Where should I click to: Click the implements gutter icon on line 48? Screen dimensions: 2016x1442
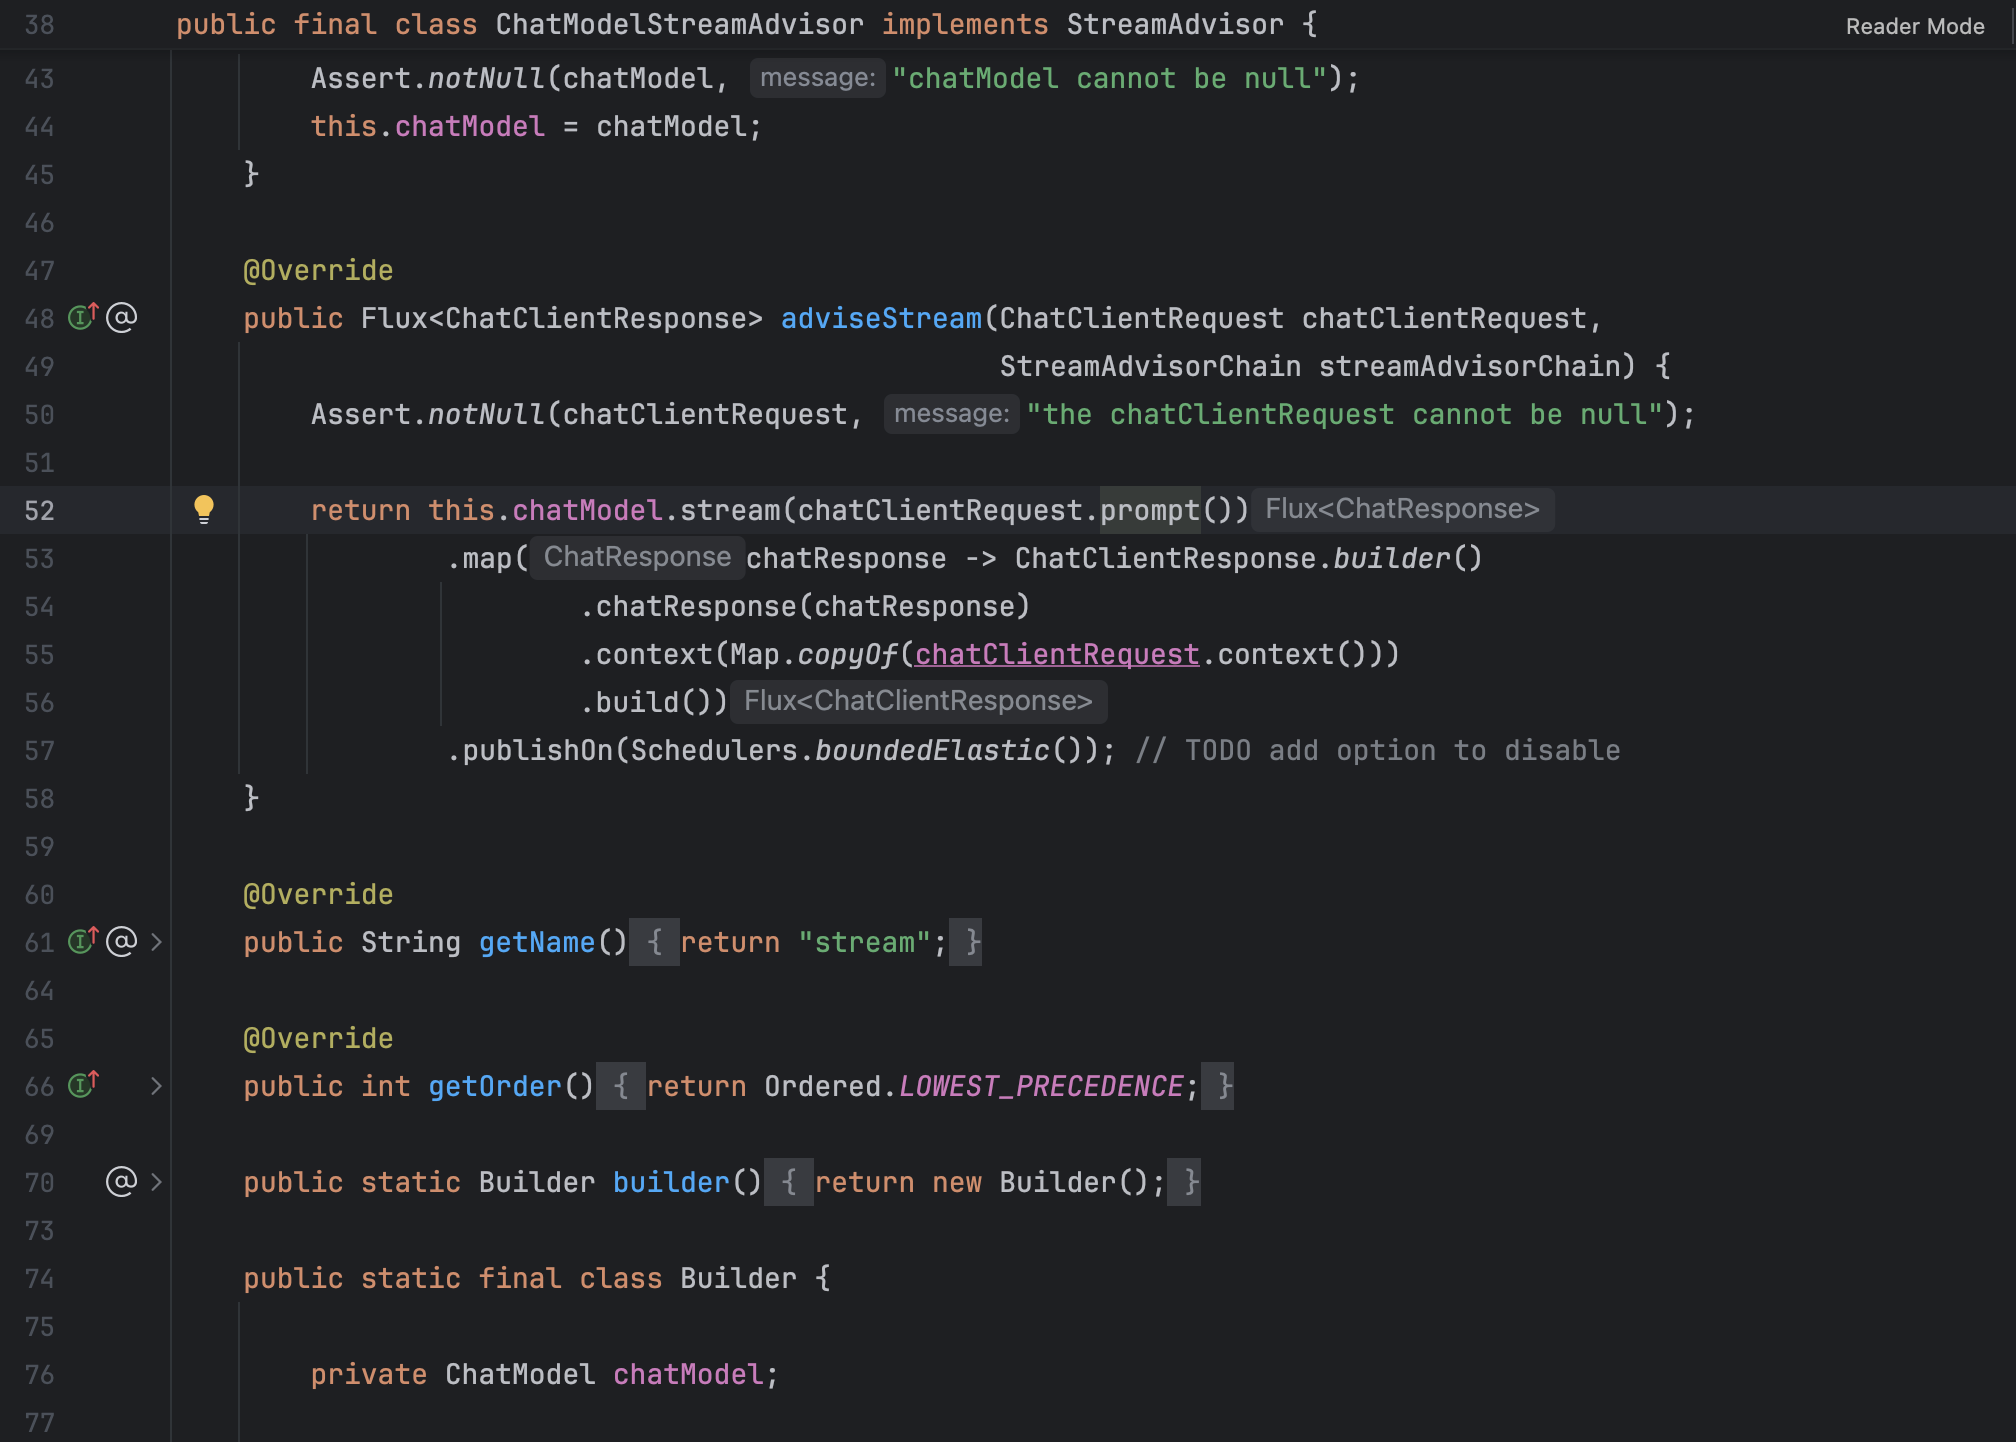pyautogui.click(x=83, y=317)
